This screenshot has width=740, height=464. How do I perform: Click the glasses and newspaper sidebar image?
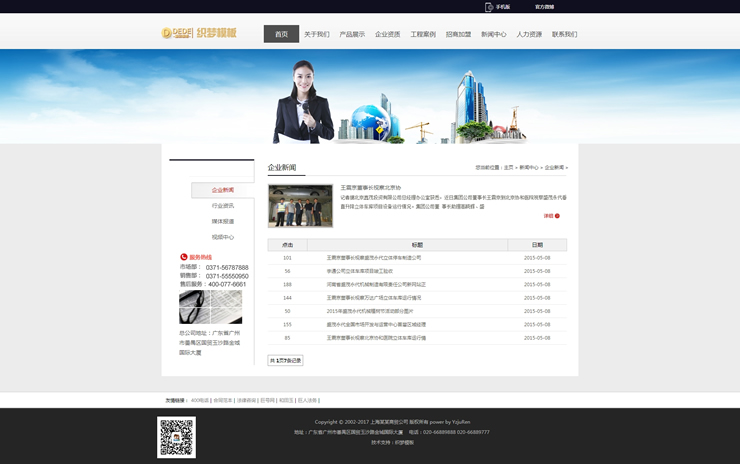pyautogui.click(x=210, y=308)
